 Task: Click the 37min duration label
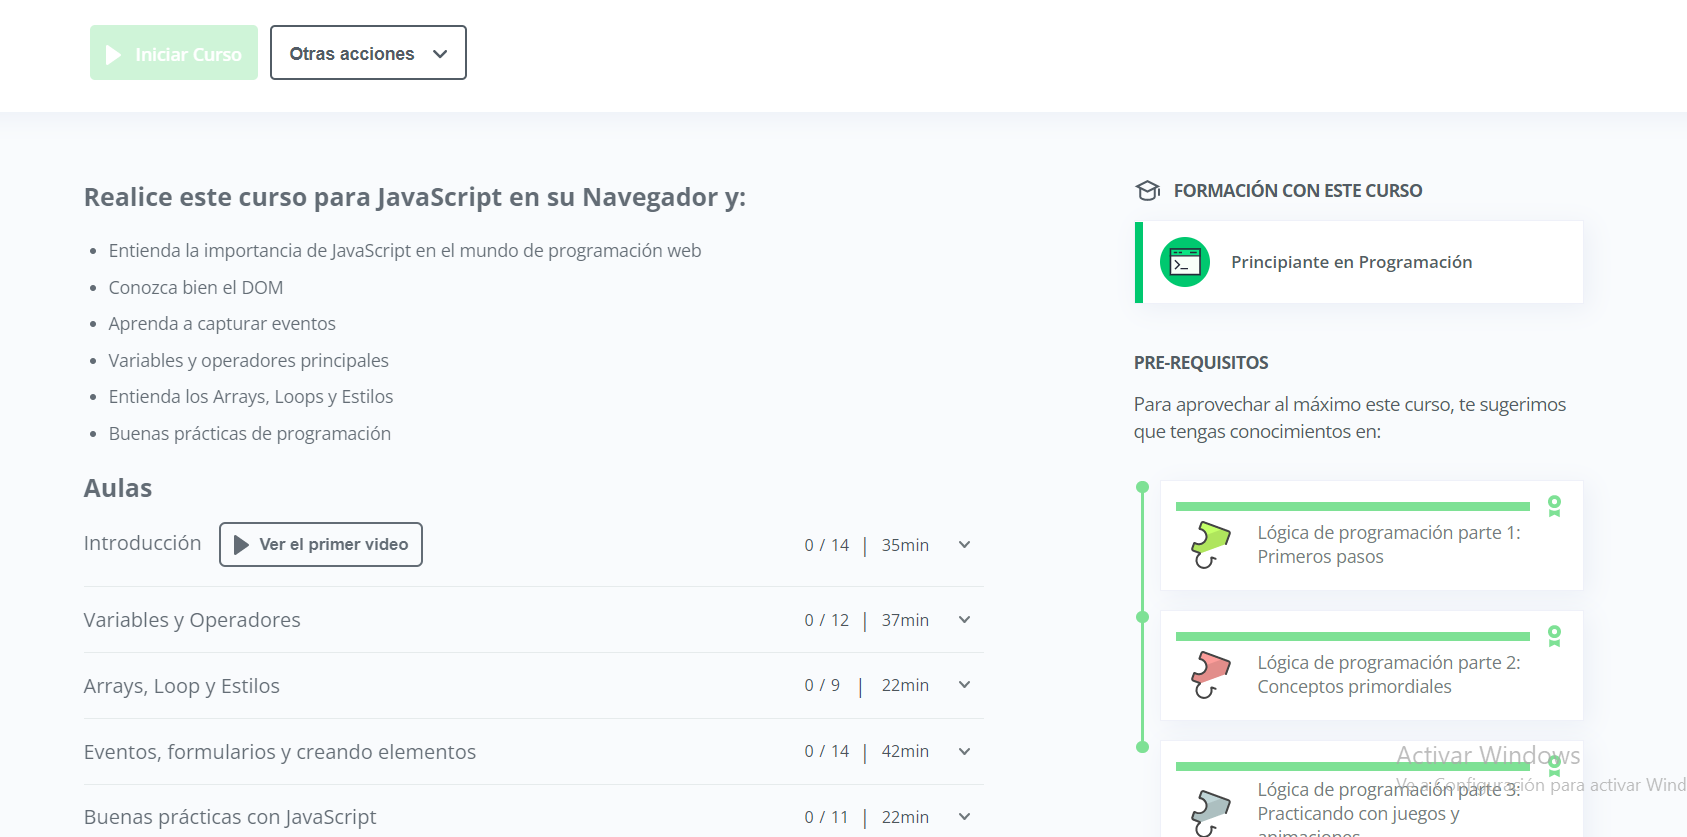[x=905, y=620]
